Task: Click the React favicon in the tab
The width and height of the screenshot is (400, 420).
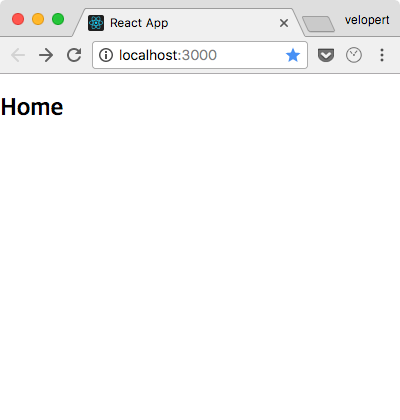Action: 96,23
